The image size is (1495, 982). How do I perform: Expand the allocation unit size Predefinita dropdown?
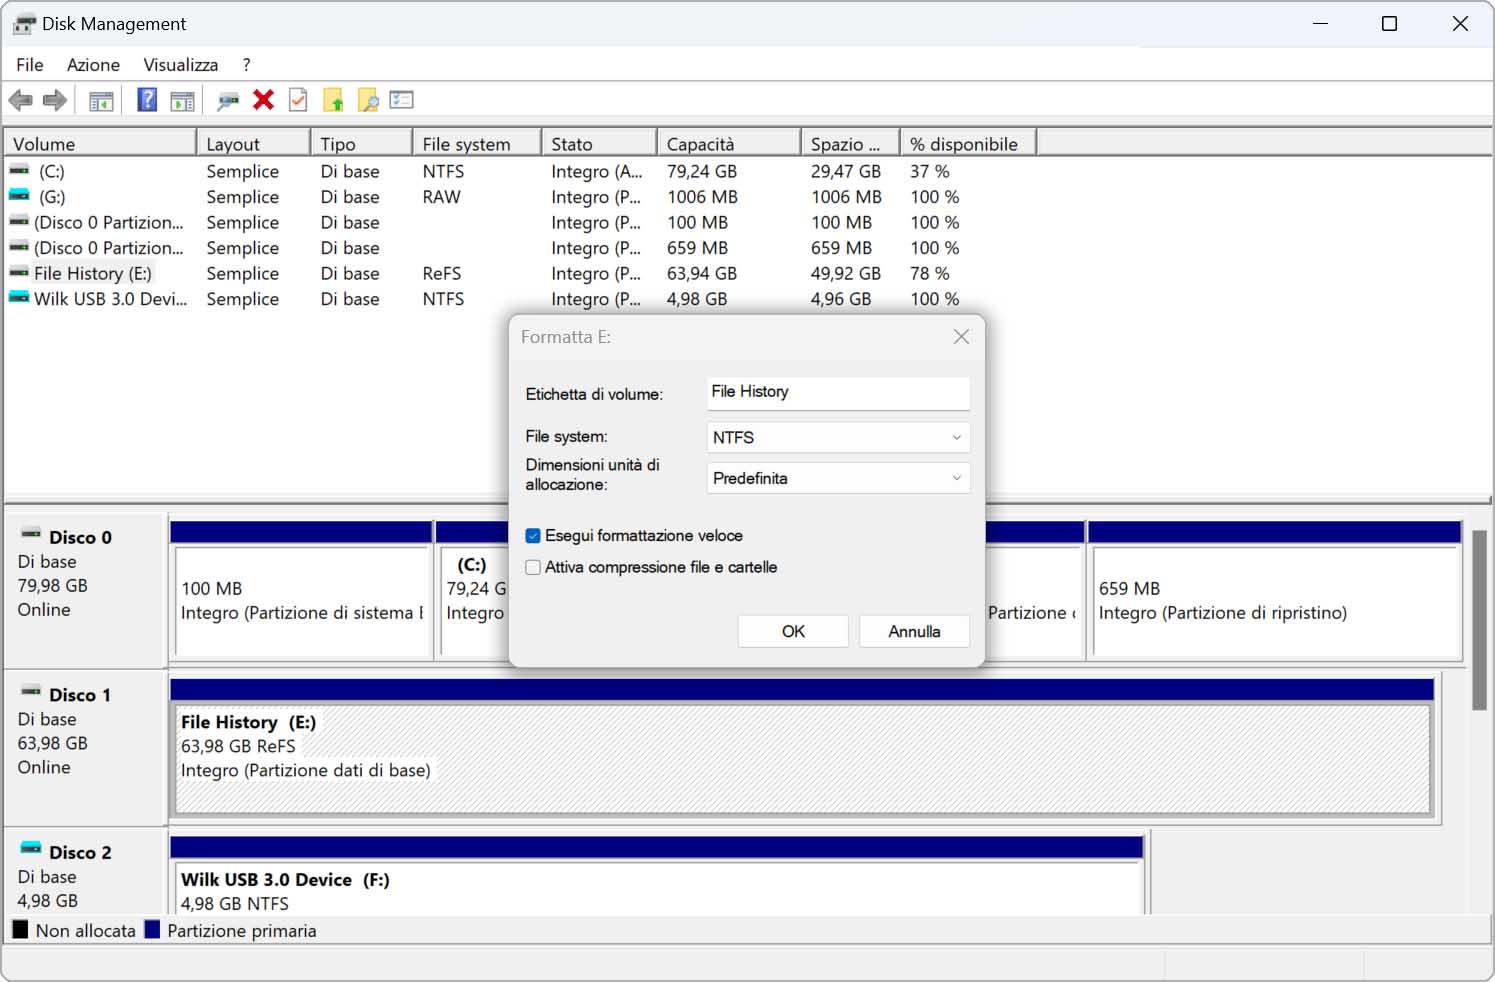point(837,479)
